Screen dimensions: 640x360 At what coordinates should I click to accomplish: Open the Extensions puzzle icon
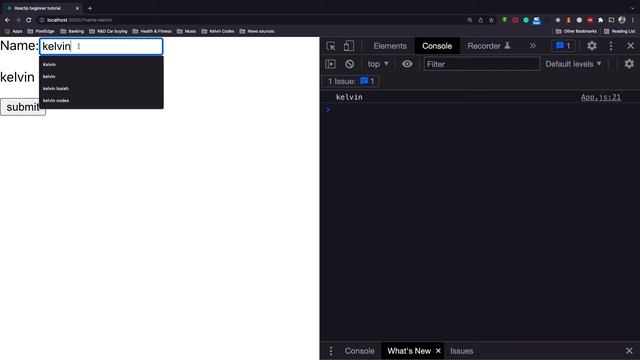(x=600, y=20)
